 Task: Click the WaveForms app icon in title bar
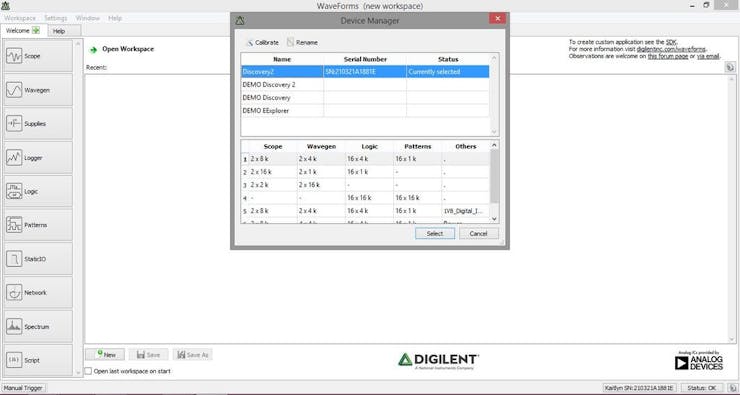[x=6, y=6]
